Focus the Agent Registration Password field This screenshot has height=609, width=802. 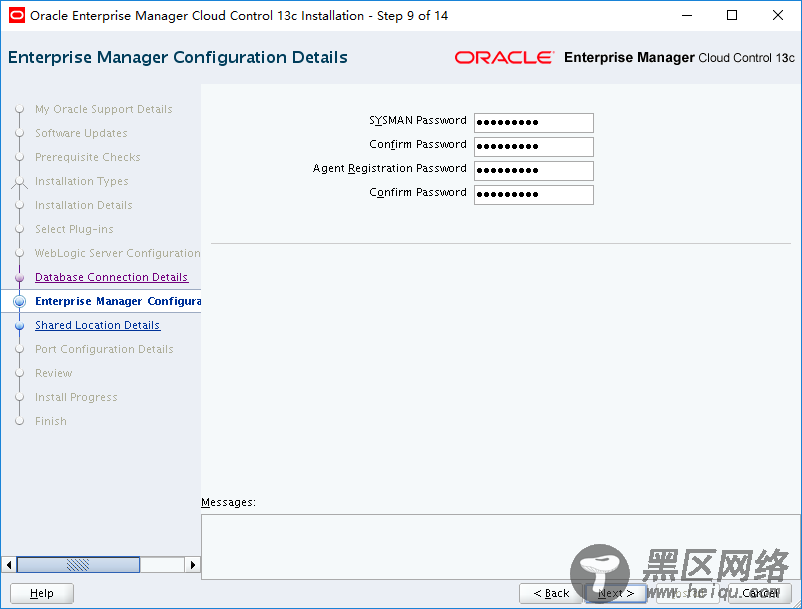[x=533, y=171]
